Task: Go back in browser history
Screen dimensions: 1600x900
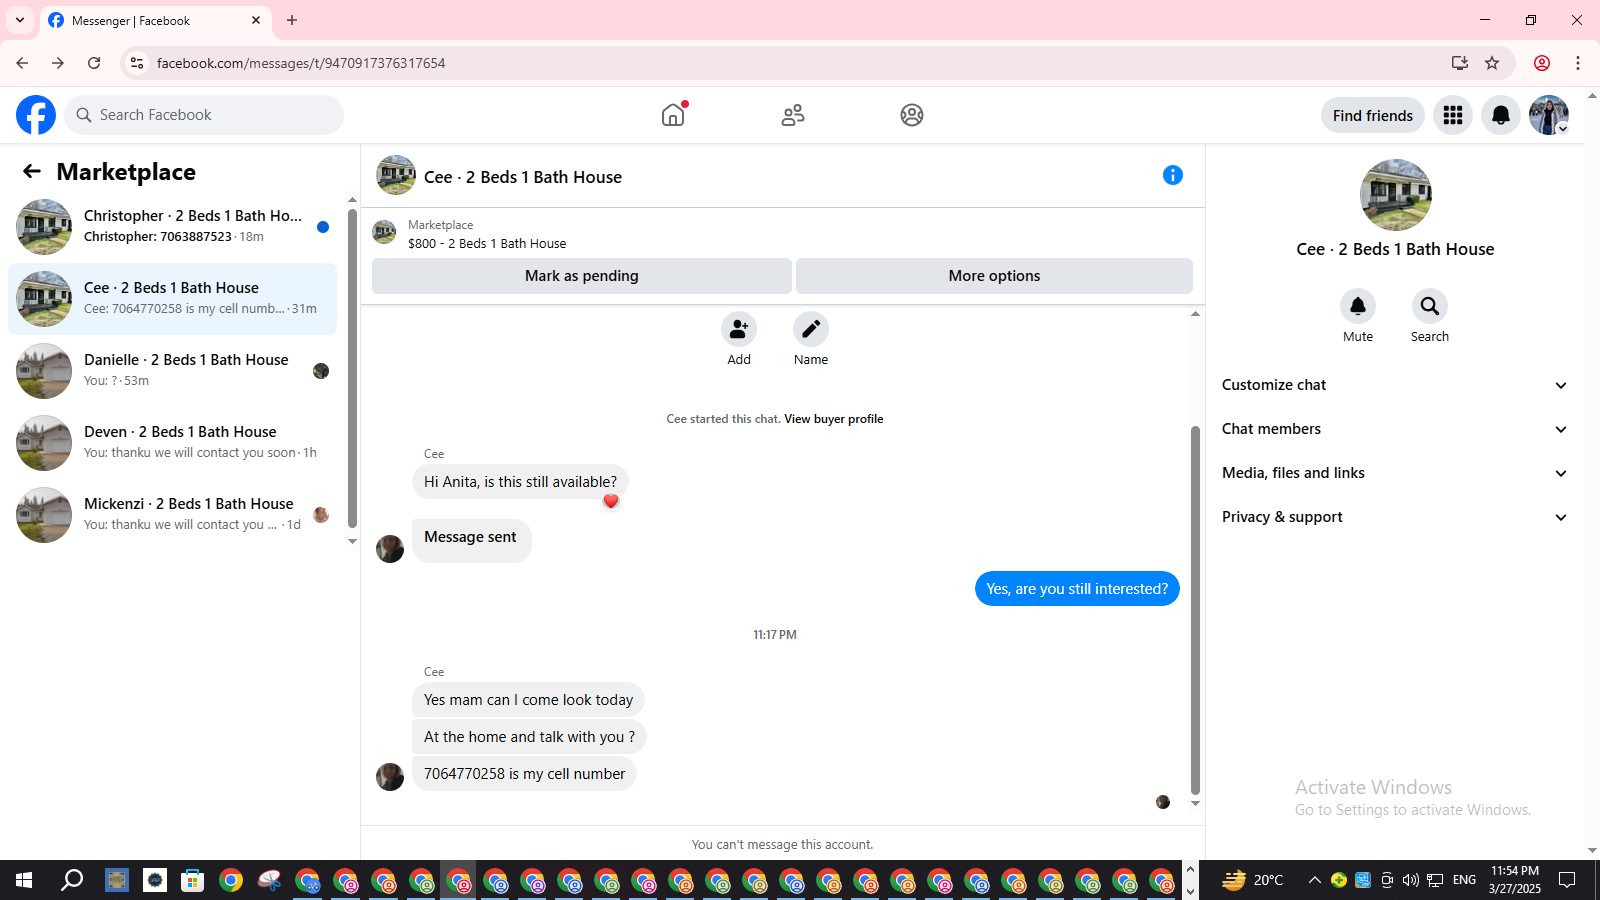Action: (22, 63)
